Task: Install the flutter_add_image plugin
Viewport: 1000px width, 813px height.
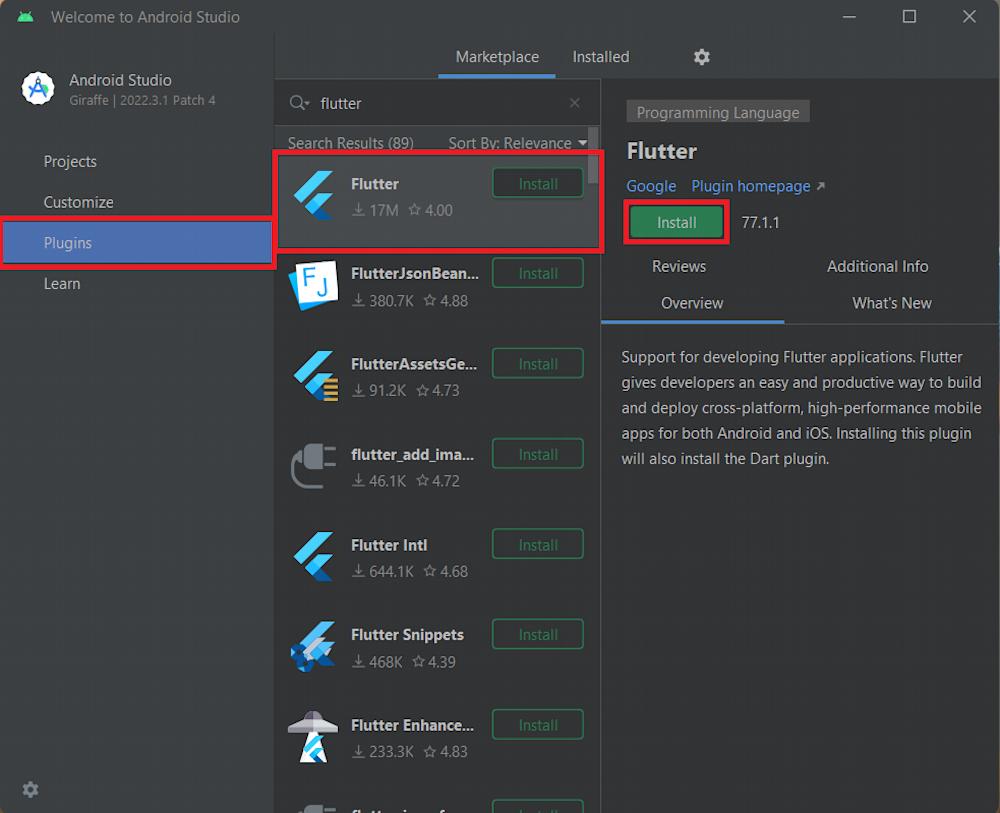Action: (538, 455)
